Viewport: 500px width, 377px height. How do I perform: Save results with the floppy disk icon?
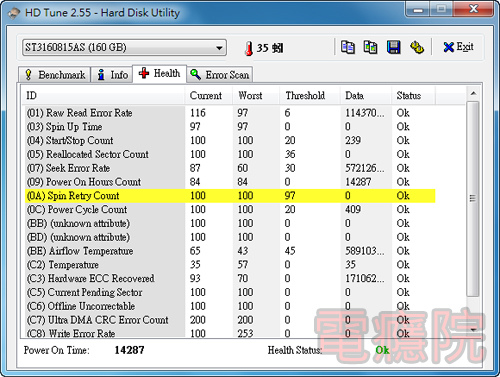click(394, 47)
